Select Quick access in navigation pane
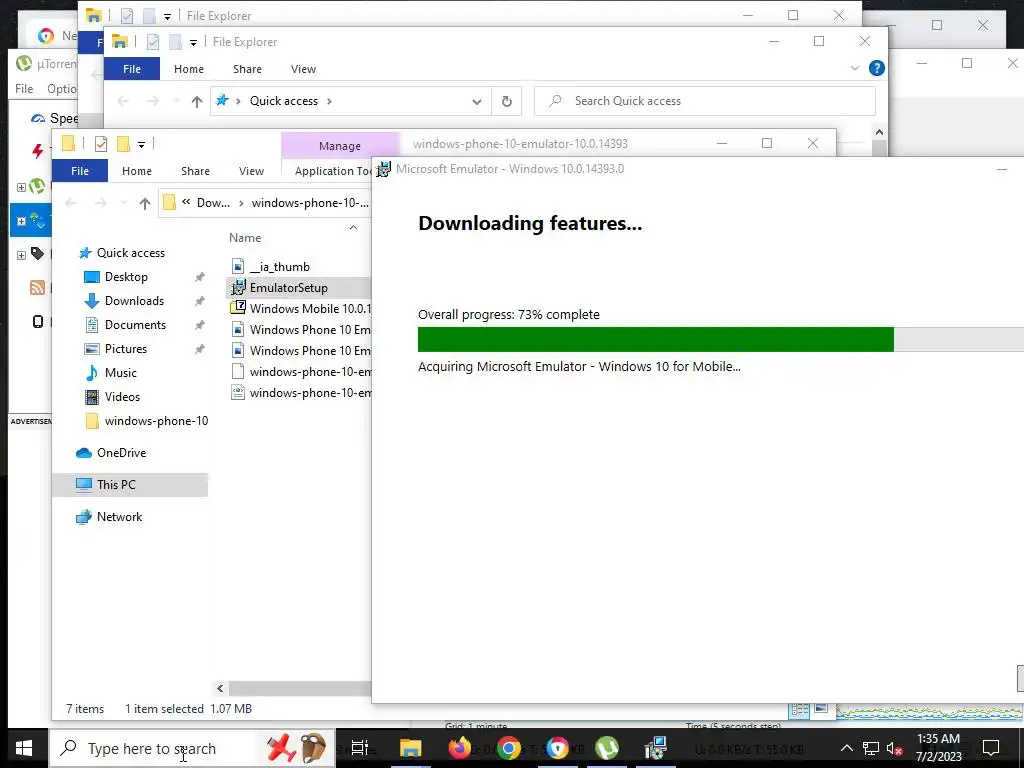This screenshot has height=768, width=1024. (x=131, y=253)
